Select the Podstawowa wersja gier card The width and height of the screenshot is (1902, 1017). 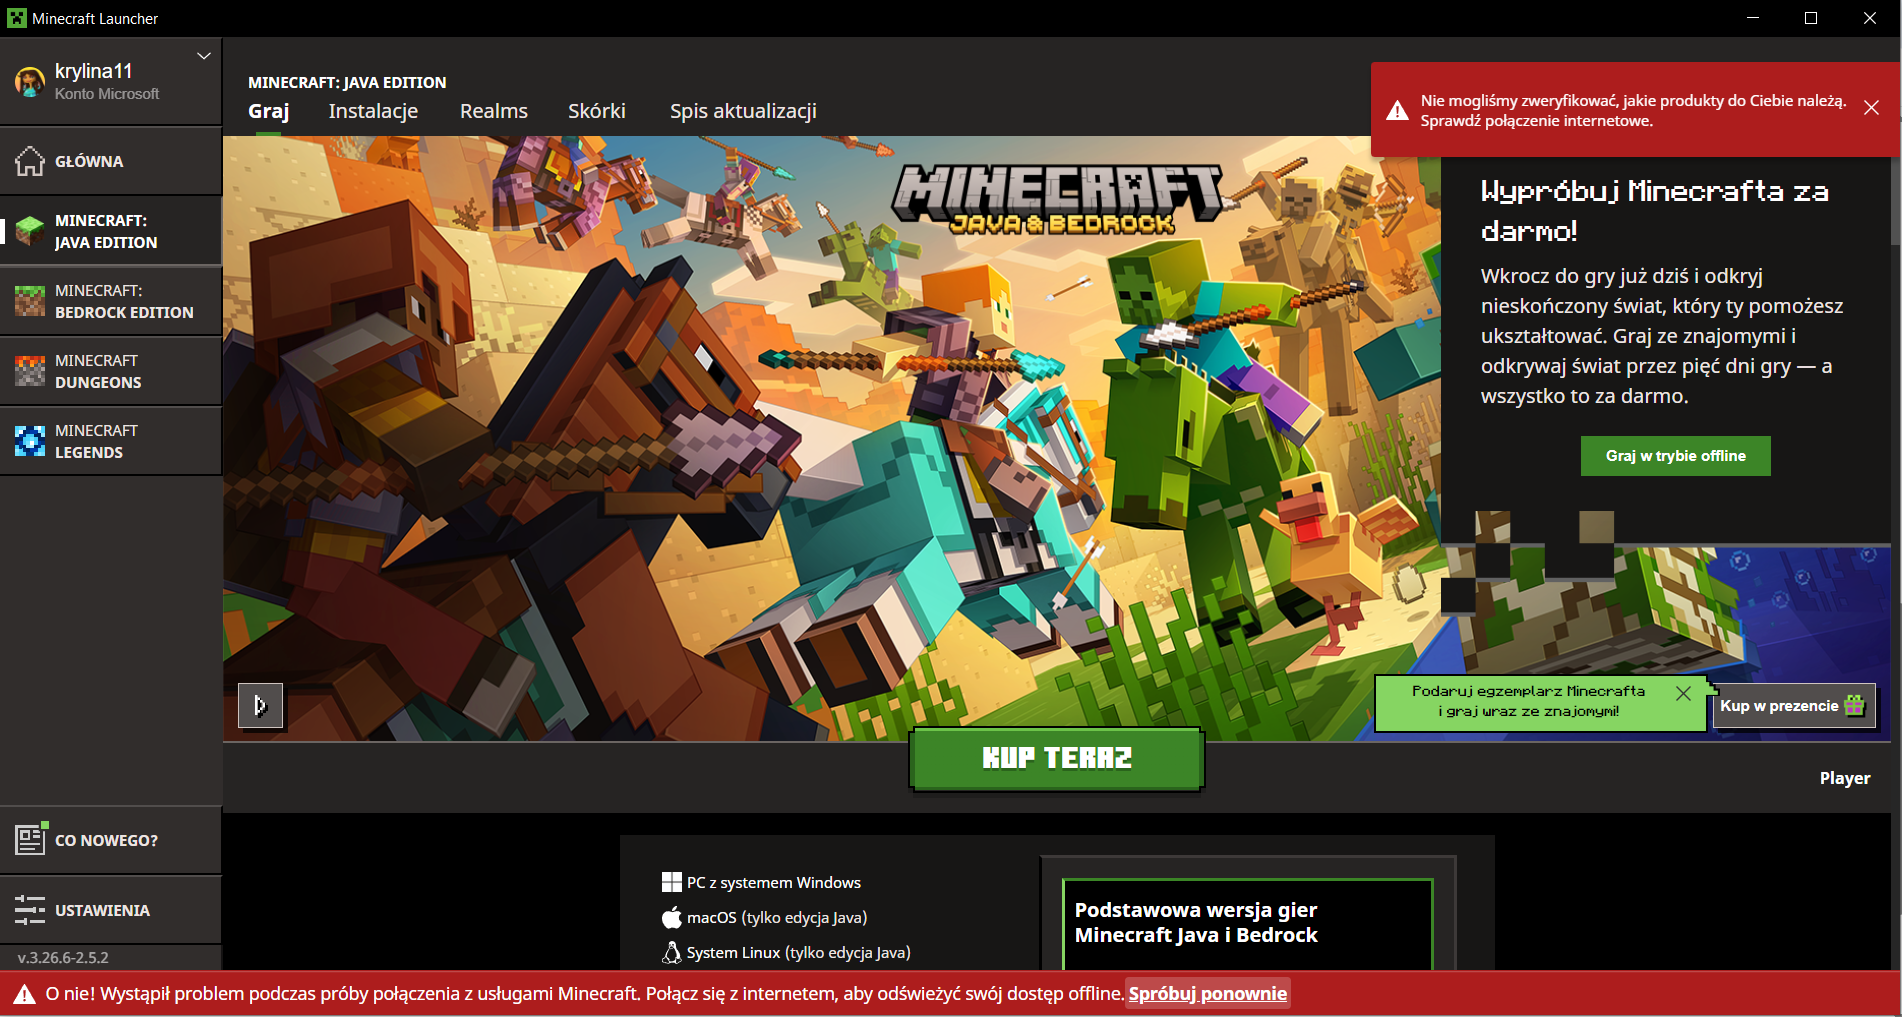click(1248, 923)
